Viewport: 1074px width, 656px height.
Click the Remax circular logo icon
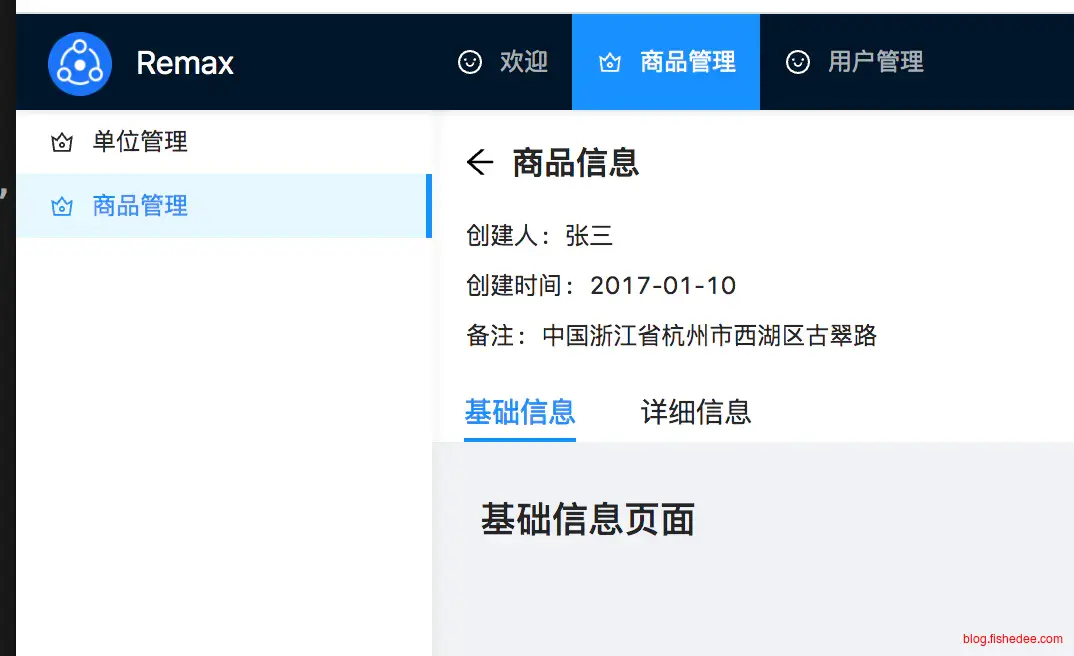79,63
